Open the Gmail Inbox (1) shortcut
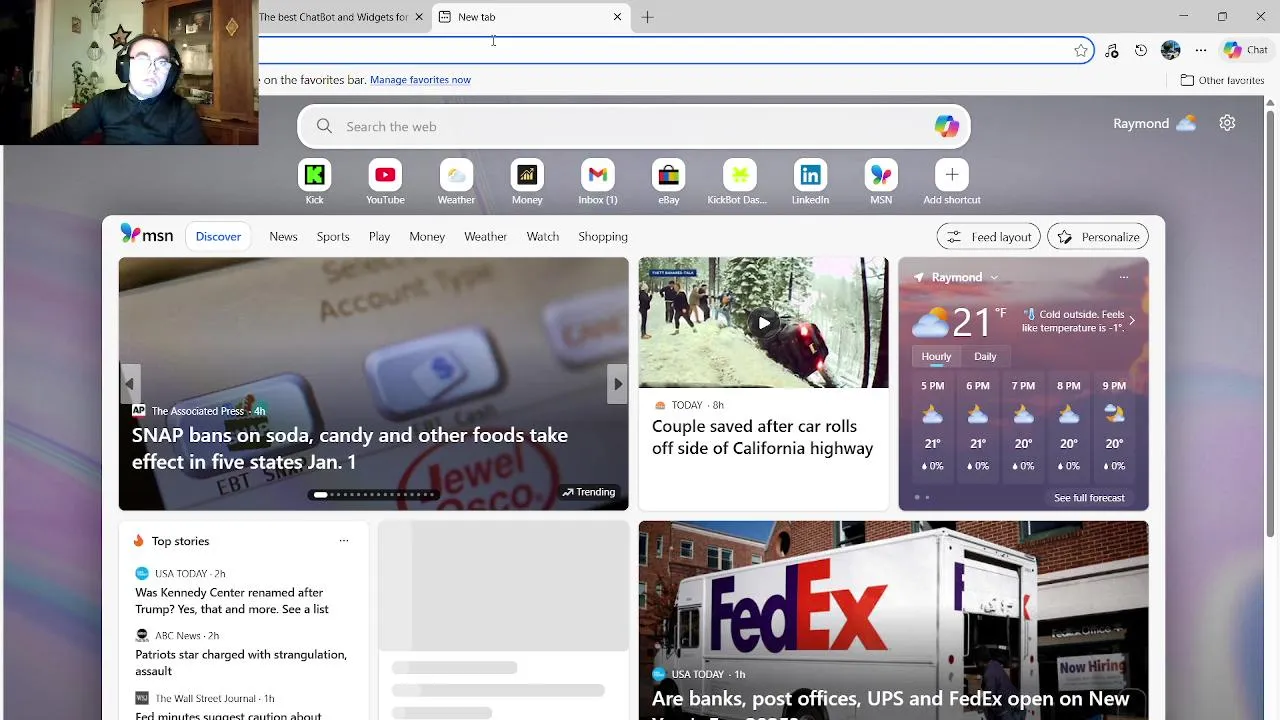The height and width of the screenshot is (720, 1280). 598,176
